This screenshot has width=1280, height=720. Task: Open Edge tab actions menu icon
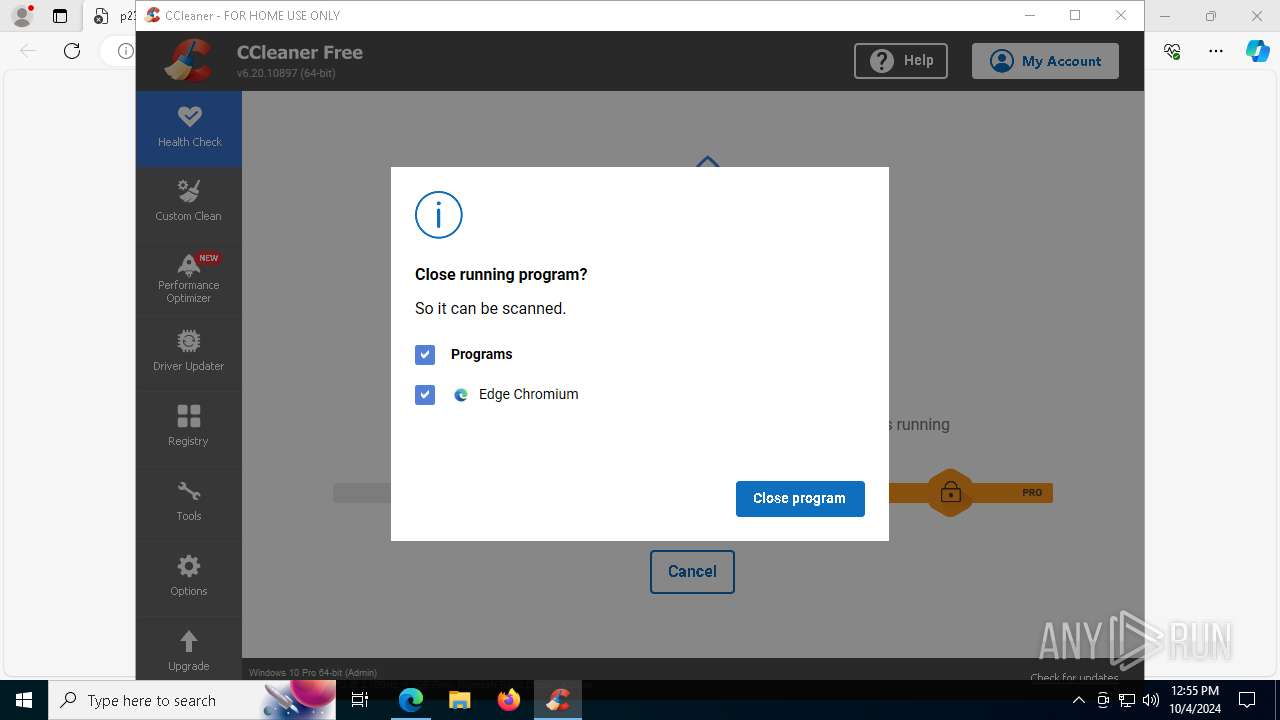(60, 16)
